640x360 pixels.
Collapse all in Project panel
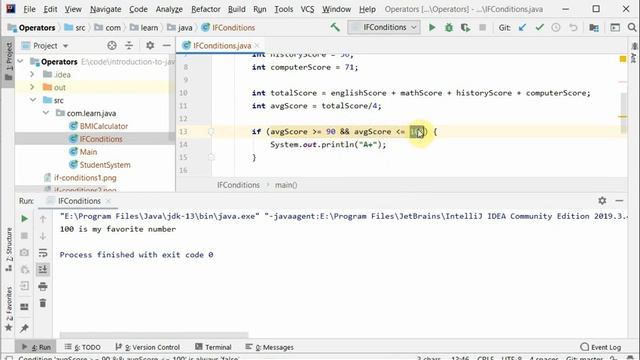[x=129, y=45]
